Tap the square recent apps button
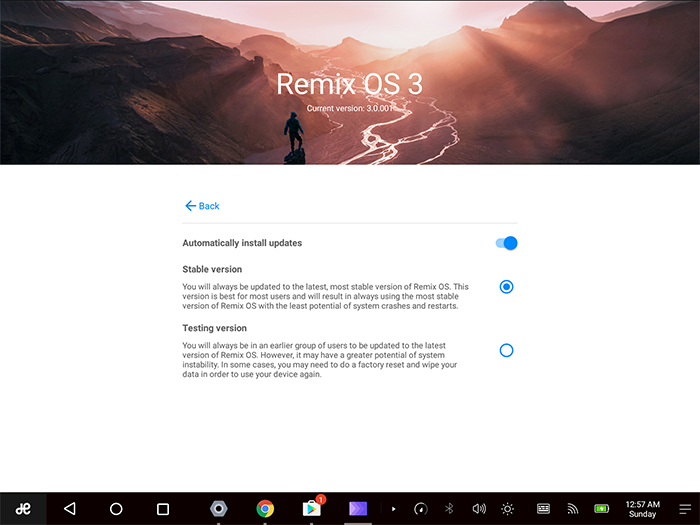Screen dimensions: 700x525 (x=163, y=509)
